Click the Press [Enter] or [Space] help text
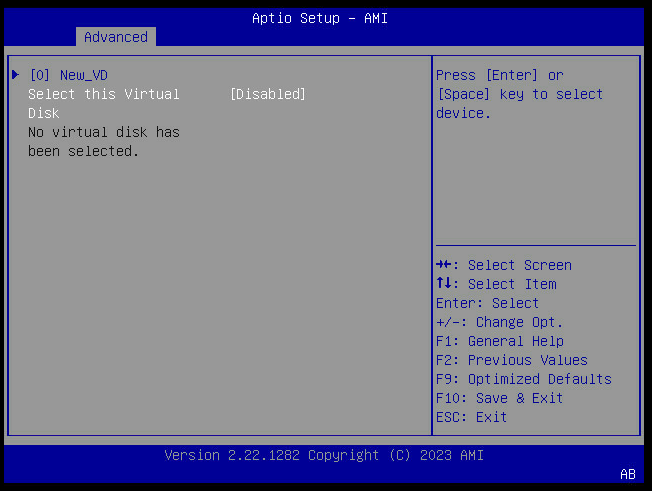The image size is (652, 491). coord(519,94)
